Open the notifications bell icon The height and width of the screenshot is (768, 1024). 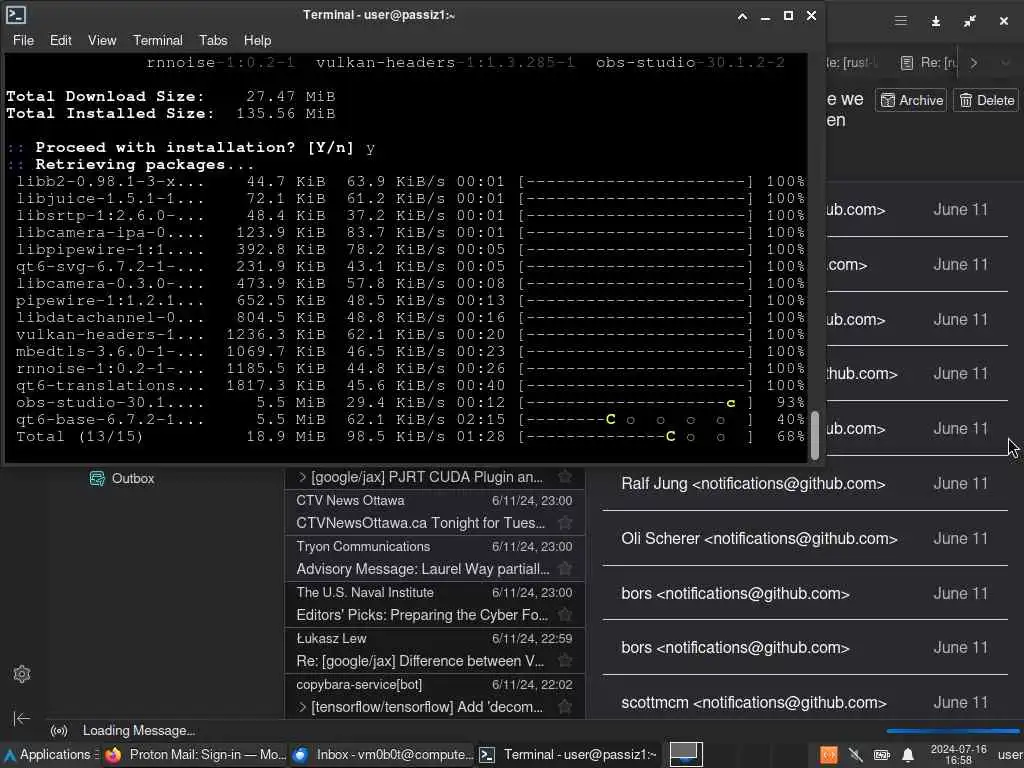click(x=908, y=755)
